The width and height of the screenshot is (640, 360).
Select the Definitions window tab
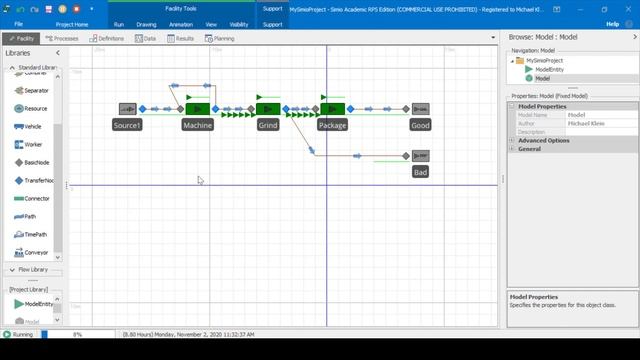coord(107,38)
